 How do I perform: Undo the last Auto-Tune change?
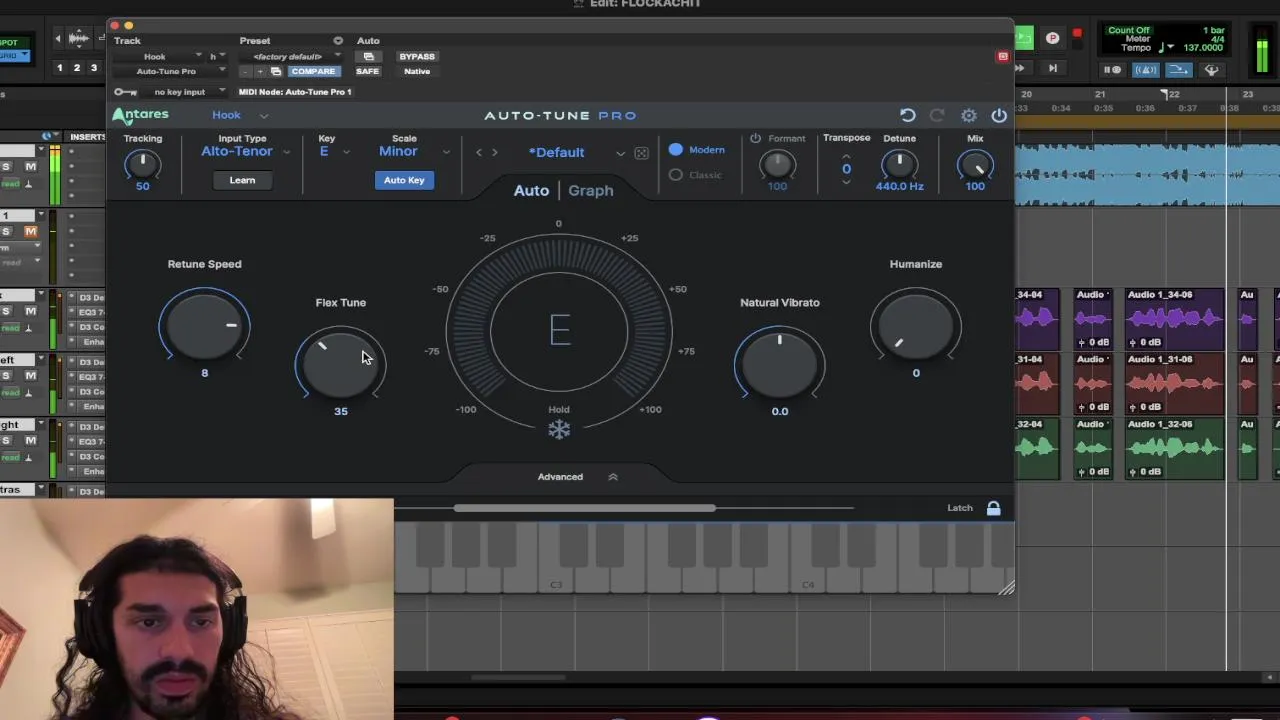coord(907,116)
